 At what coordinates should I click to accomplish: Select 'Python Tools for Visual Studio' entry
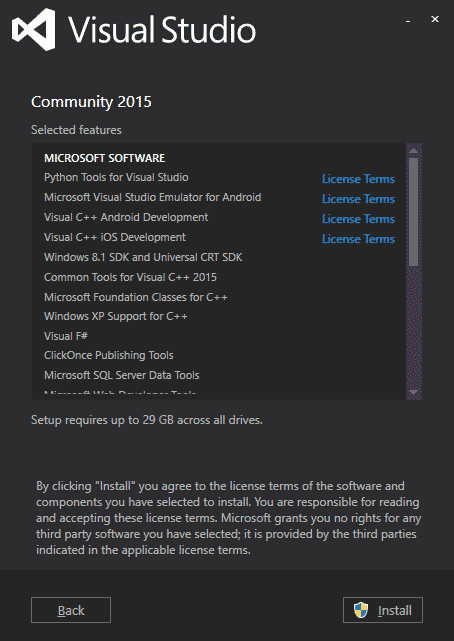tap(116, 177)
